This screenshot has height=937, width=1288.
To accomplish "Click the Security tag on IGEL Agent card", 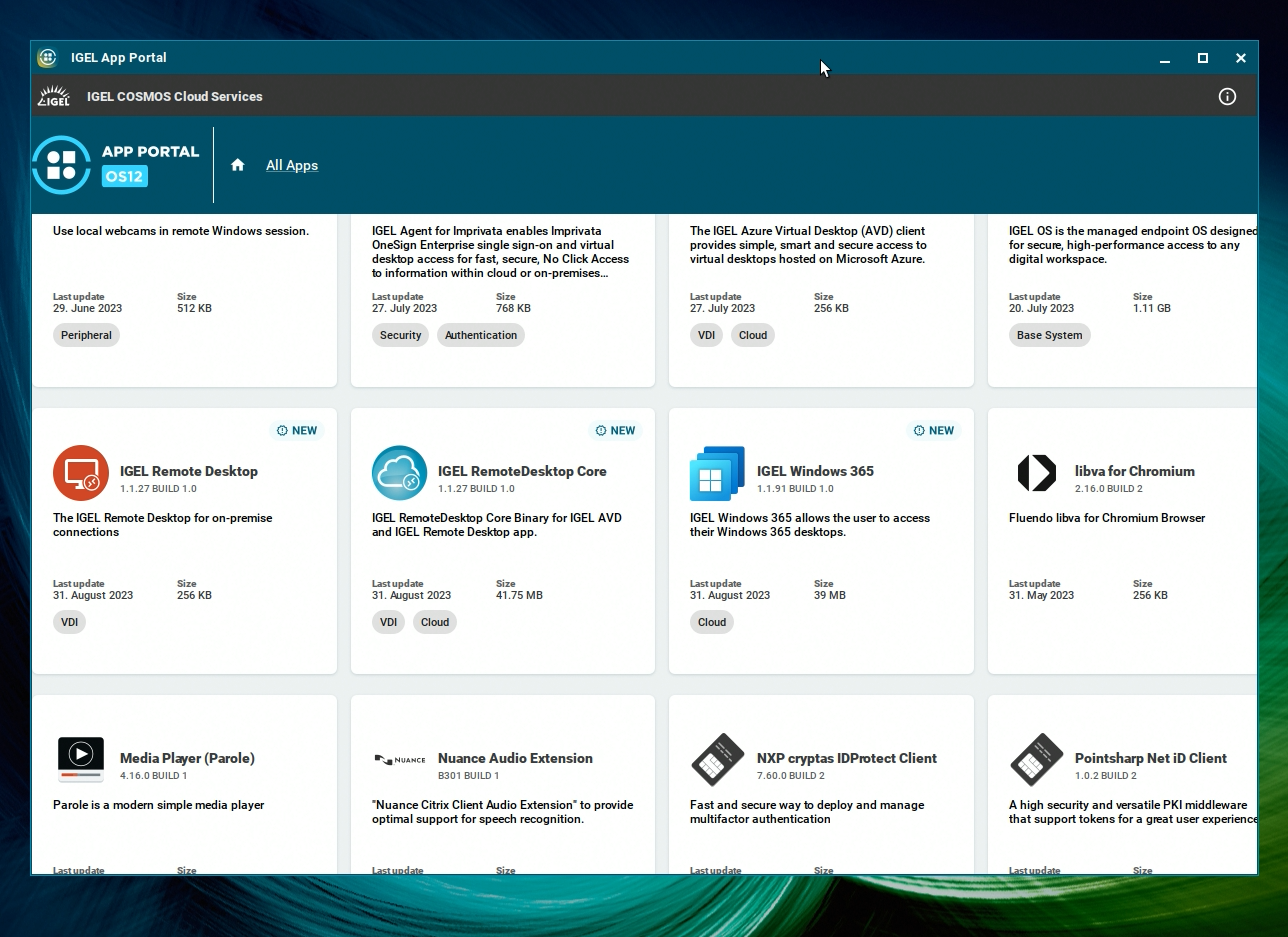I will click(400, 335).
